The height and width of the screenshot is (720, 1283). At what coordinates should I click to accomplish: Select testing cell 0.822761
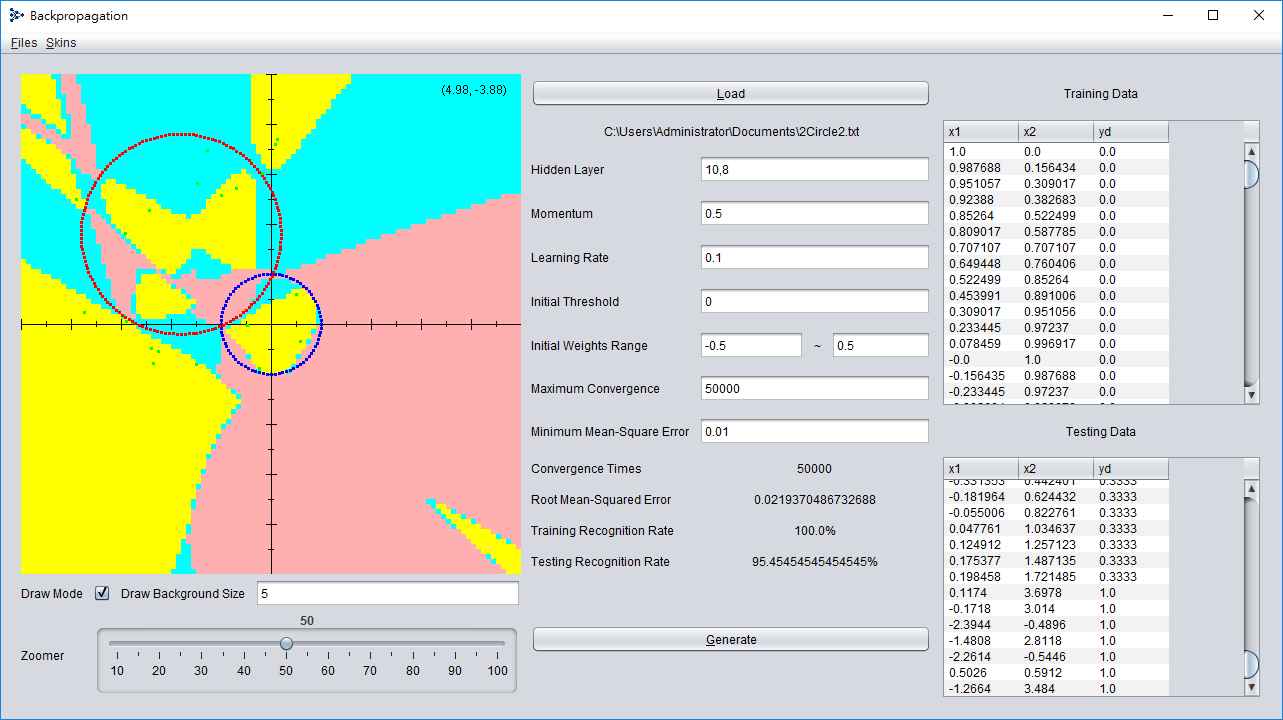click(x=1057, y=513)
